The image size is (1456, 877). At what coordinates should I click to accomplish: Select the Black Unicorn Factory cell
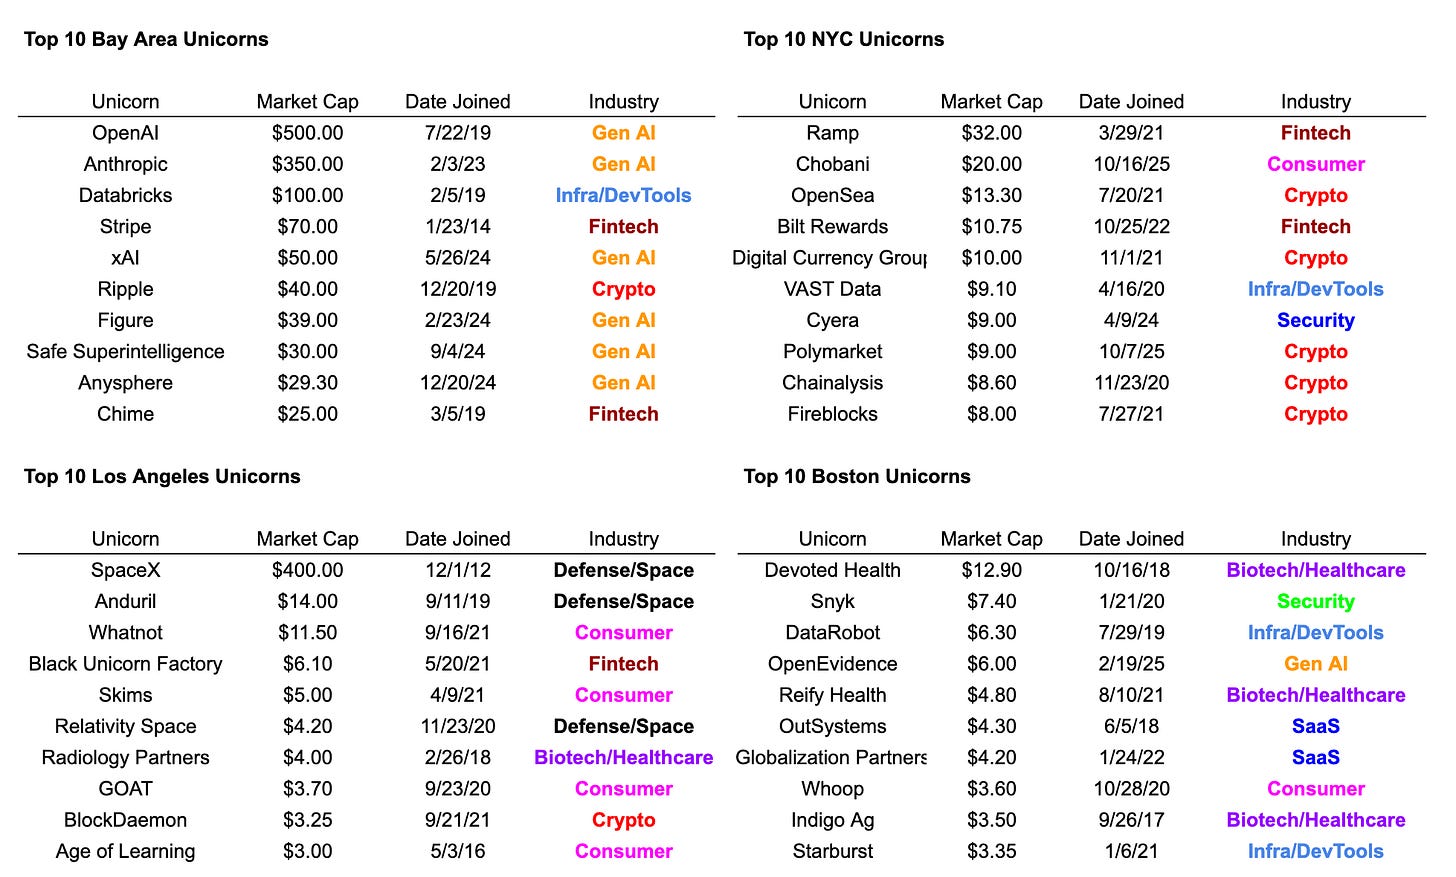pyautogui.click(x=125, y=664)
